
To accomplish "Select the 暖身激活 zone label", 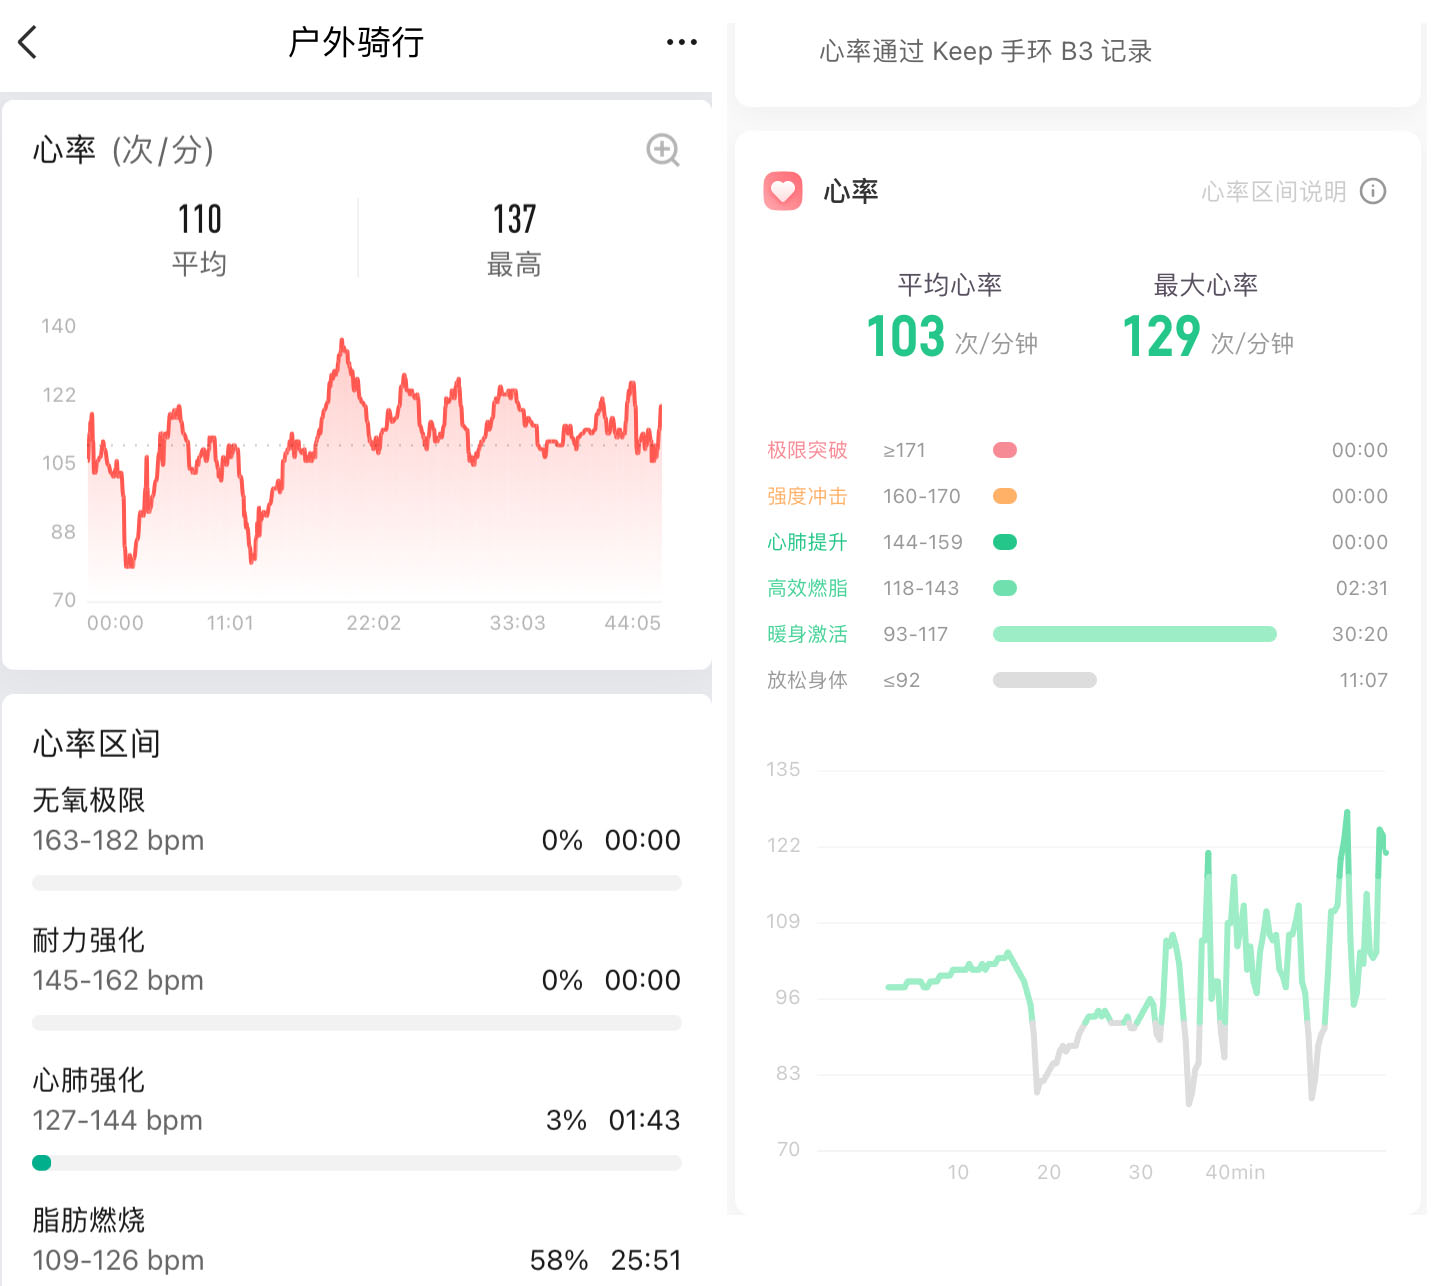I will (807, 634).
